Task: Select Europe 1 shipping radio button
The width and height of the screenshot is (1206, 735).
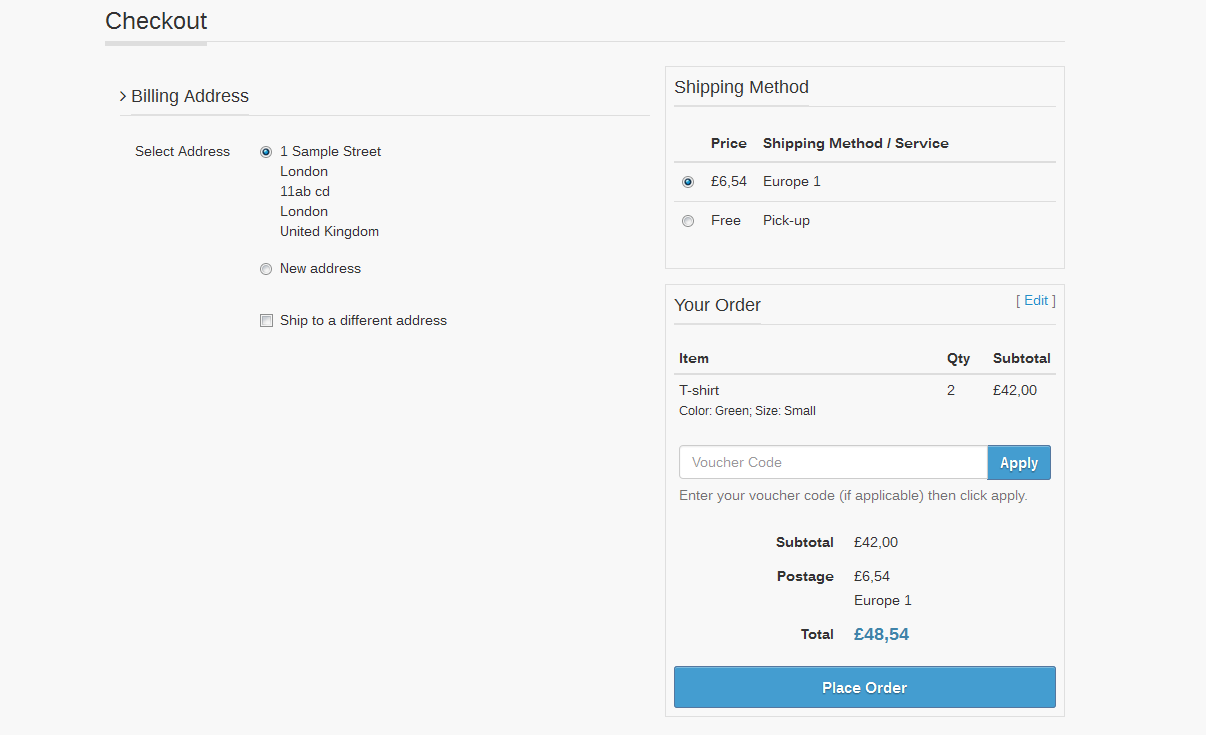Action: pyautogui.click(x=688, y=182)
